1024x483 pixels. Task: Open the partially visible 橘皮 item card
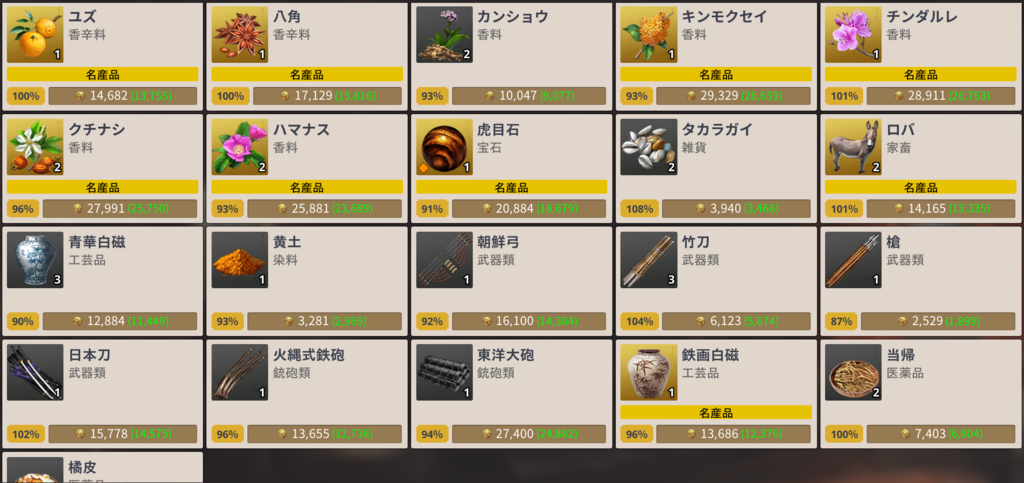(x=103, y=468)
